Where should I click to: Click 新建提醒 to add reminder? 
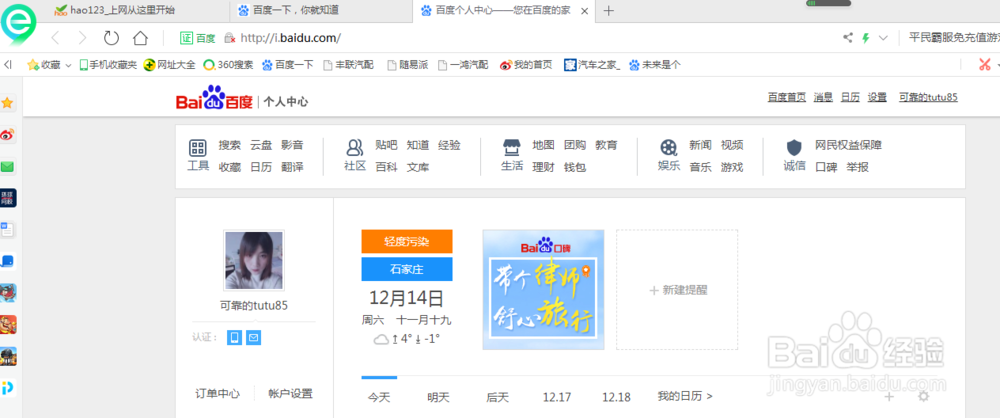677,290
